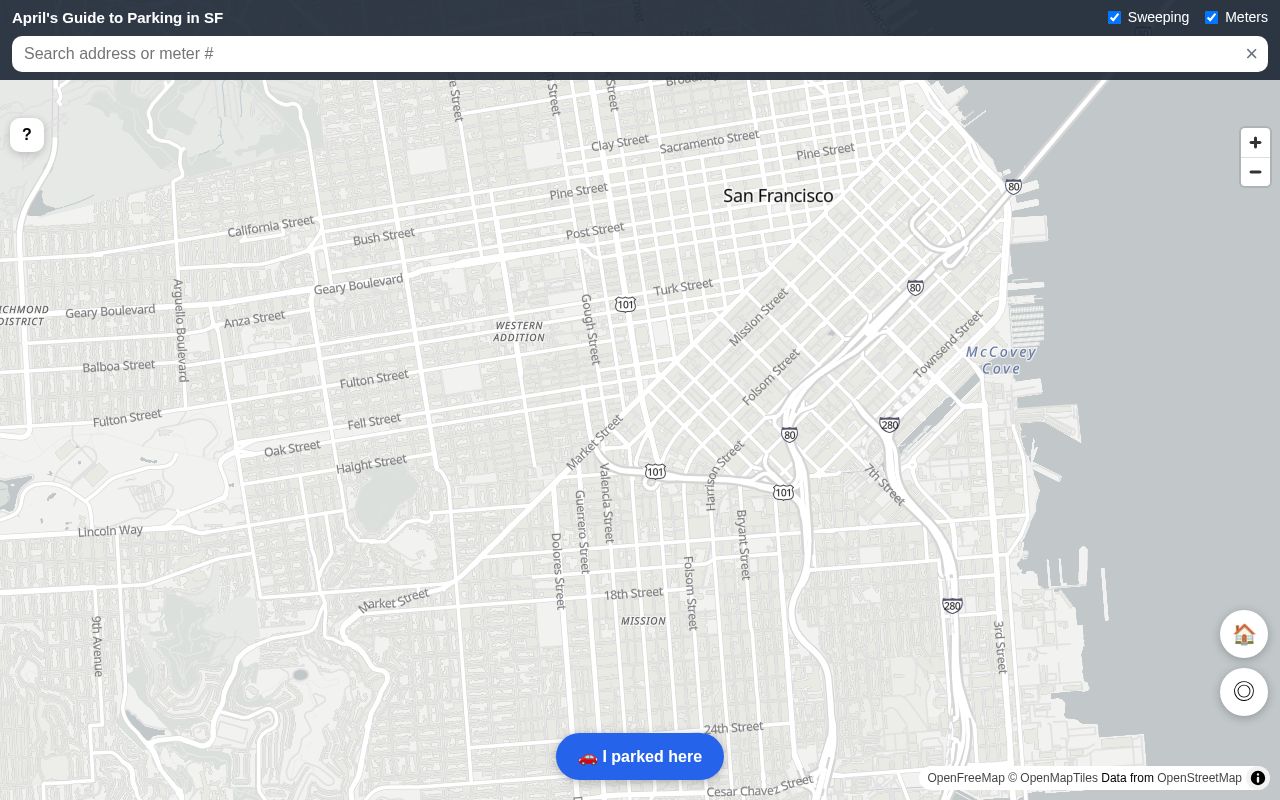Viewport: 1280px width, 800px height.
Task: Zoom in the map with plus button
Action: click(x=1255, y=143)
